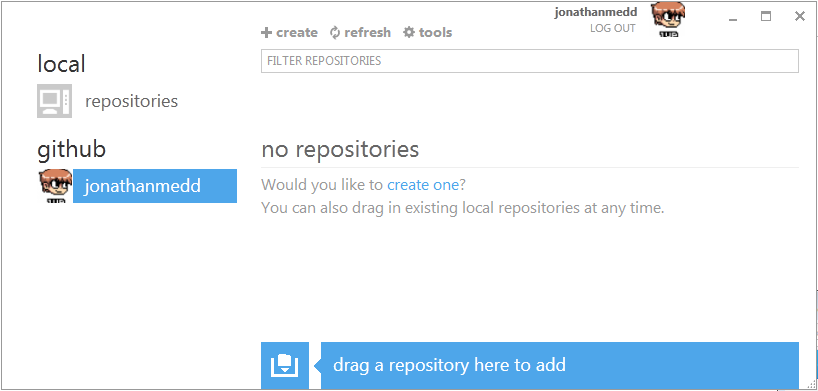Click the drop repository box icon
Image resolution: width=818 pixels, height=391 pixels.
pos(285,365)
